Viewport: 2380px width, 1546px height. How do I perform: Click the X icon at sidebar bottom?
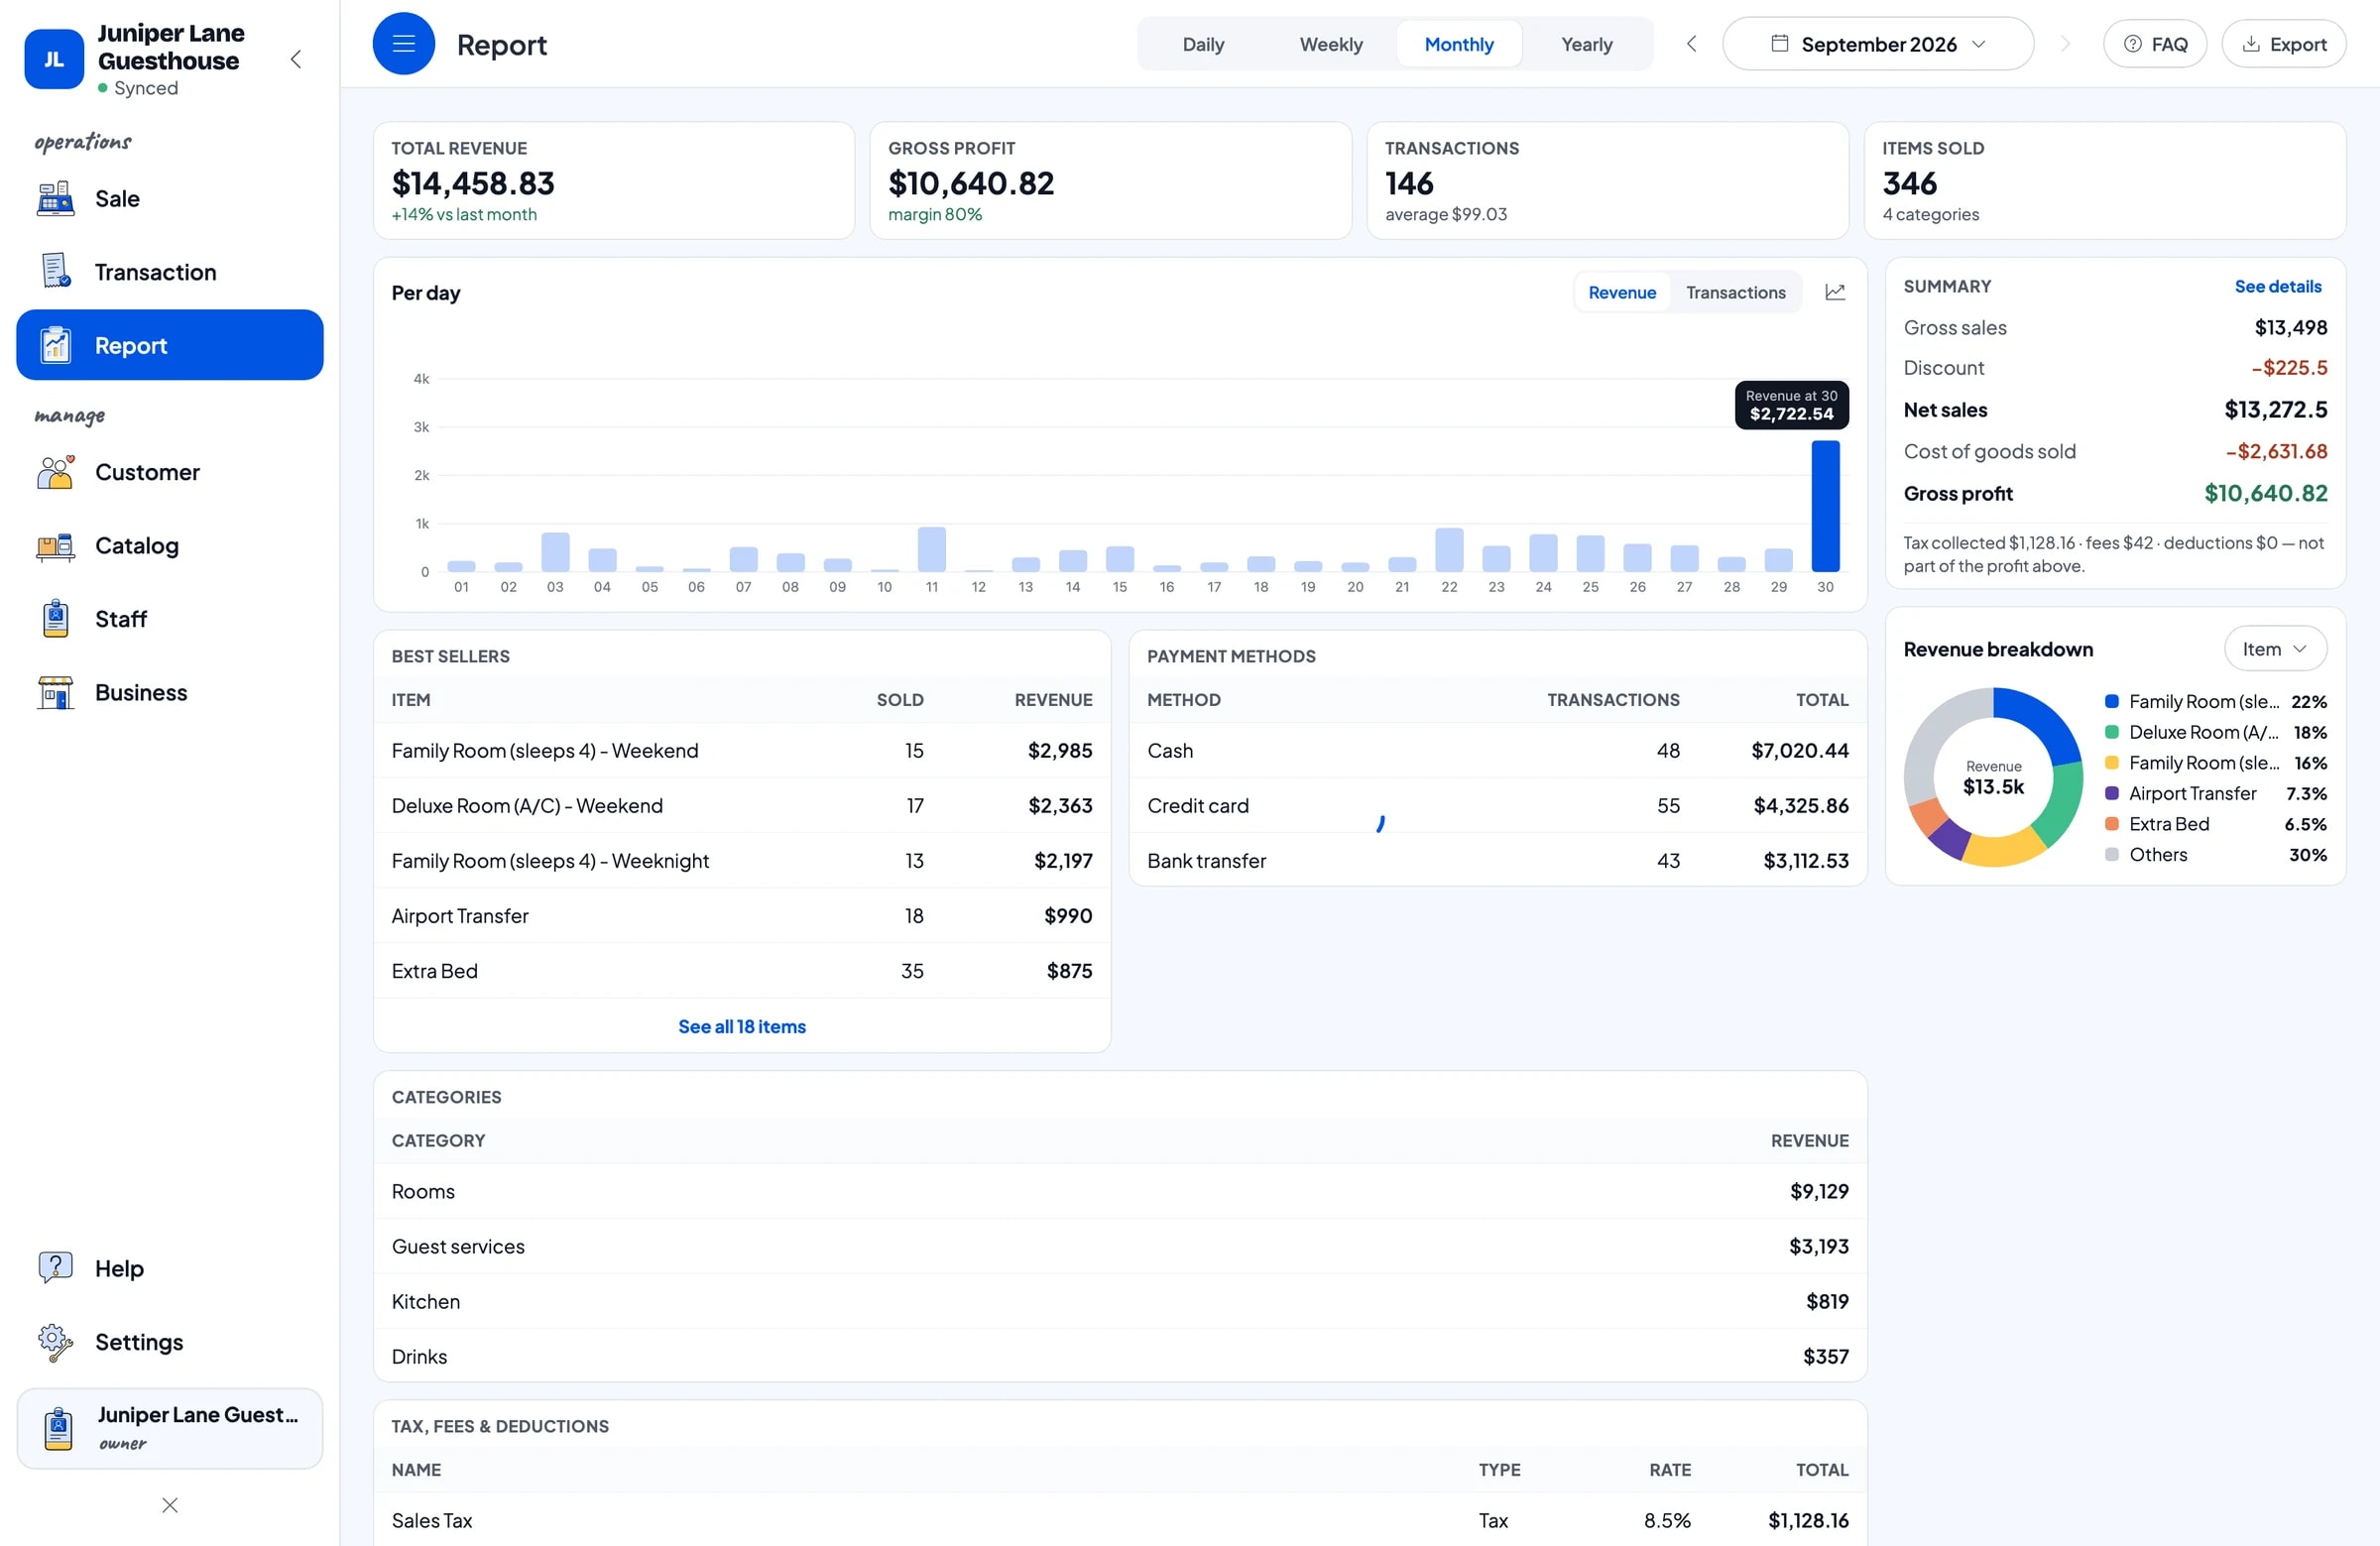click(170, 1505)
